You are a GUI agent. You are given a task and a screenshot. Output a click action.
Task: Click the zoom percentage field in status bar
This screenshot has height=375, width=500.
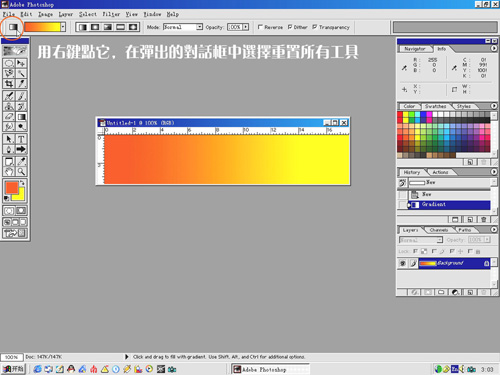(11, 357)
